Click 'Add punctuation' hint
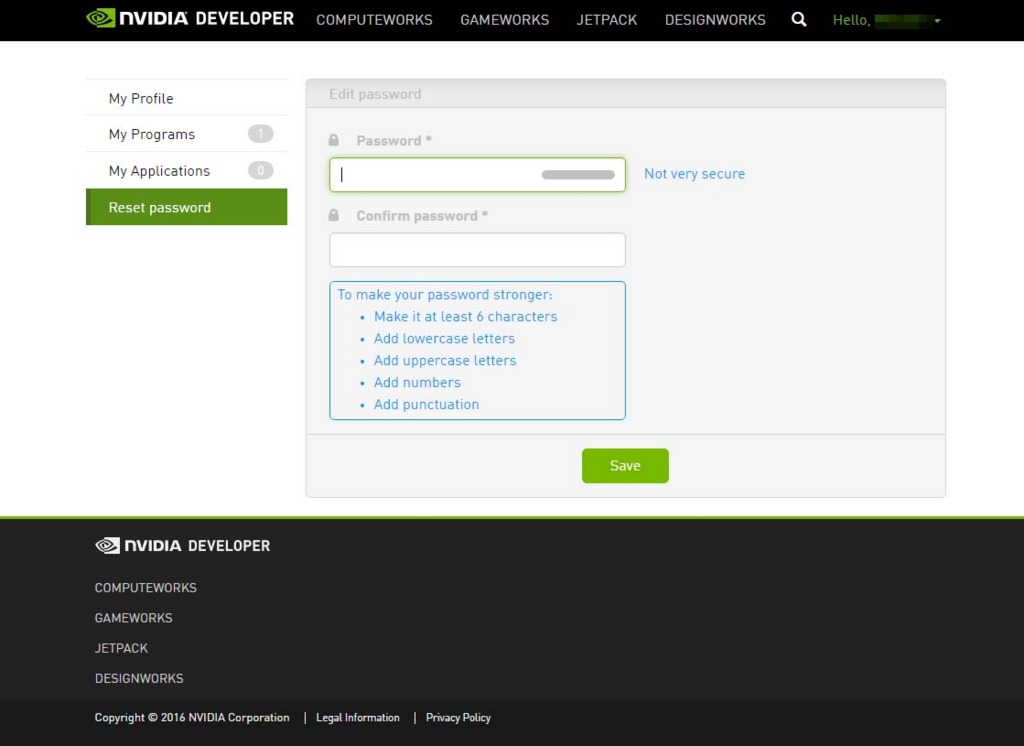Image resolution: width=1024 pixels, height=746 pixels. point(426,404)
